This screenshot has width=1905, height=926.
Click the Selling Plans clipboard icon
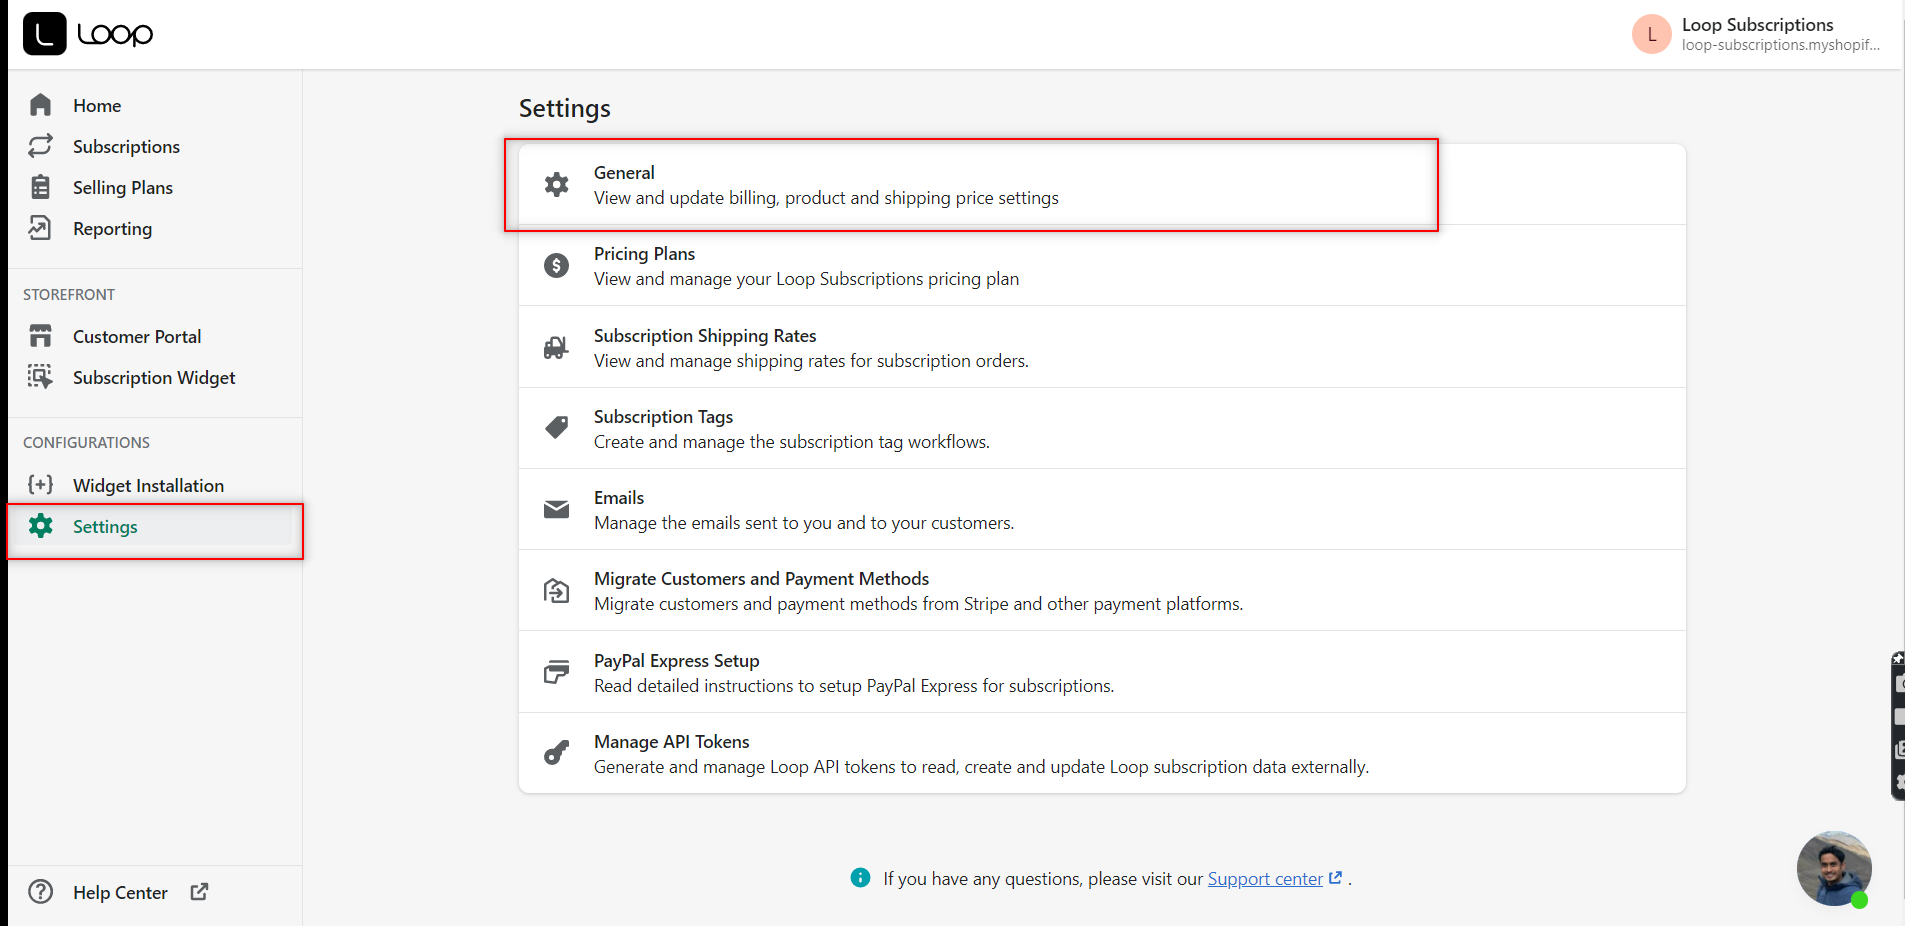click(40, 187)
